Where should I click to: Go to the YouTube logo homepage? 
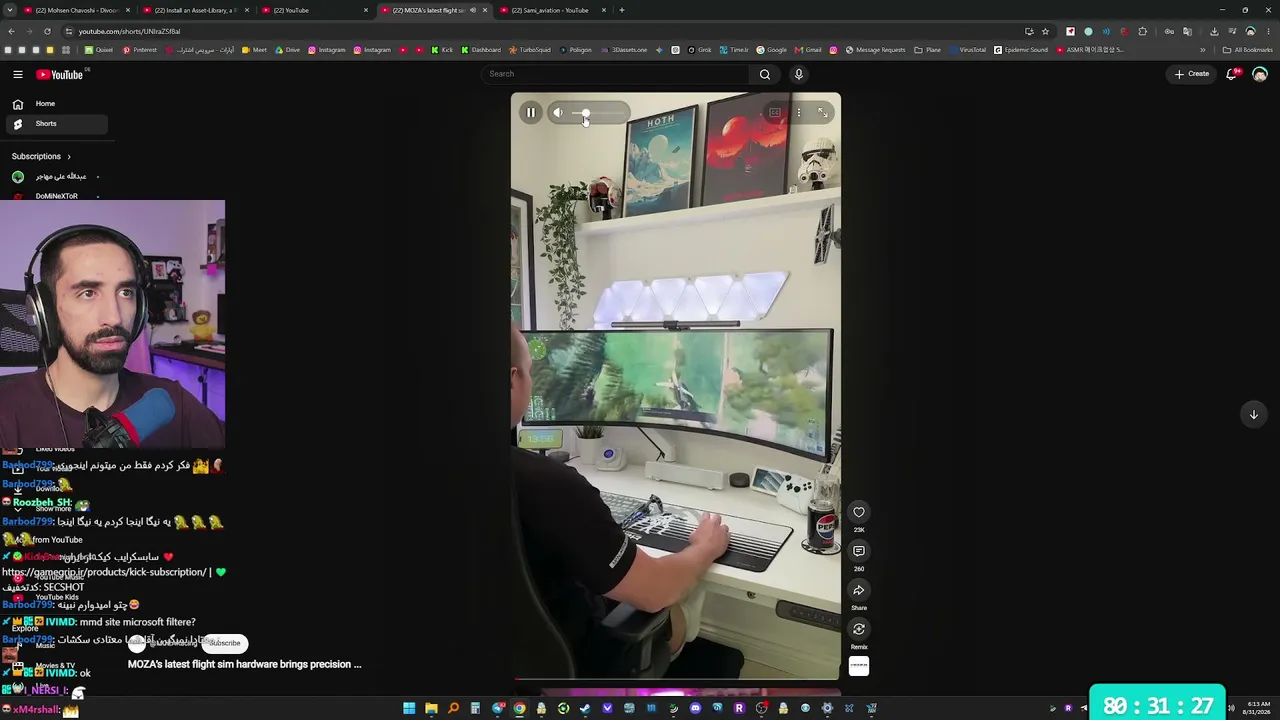point(60,74)
